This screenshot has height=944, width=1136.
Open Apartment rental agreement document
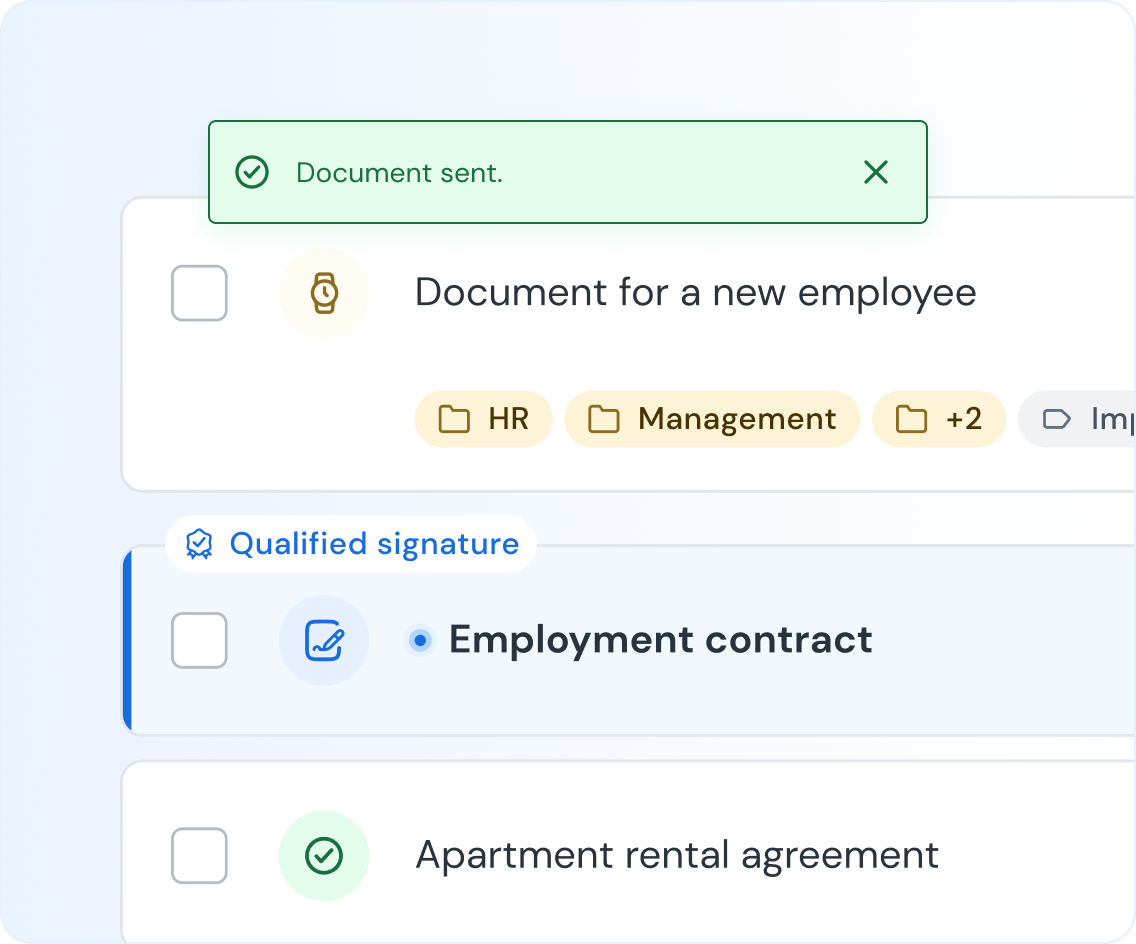click(x=677, y=856)
